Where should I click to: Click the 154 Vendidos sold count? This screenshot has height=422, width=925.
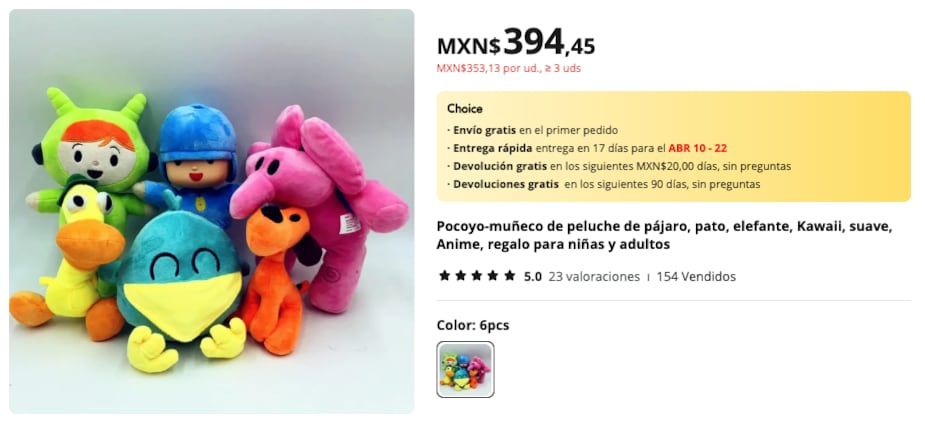click(696, 276)
